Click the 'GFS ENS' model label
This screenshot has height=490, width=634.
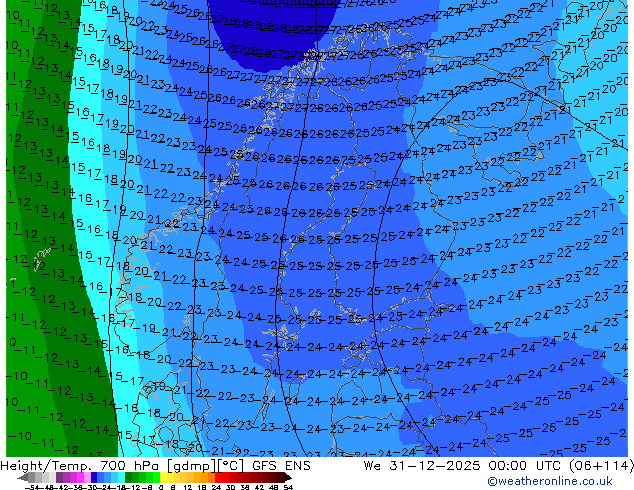pyautogui.click(x=281, y=466)
